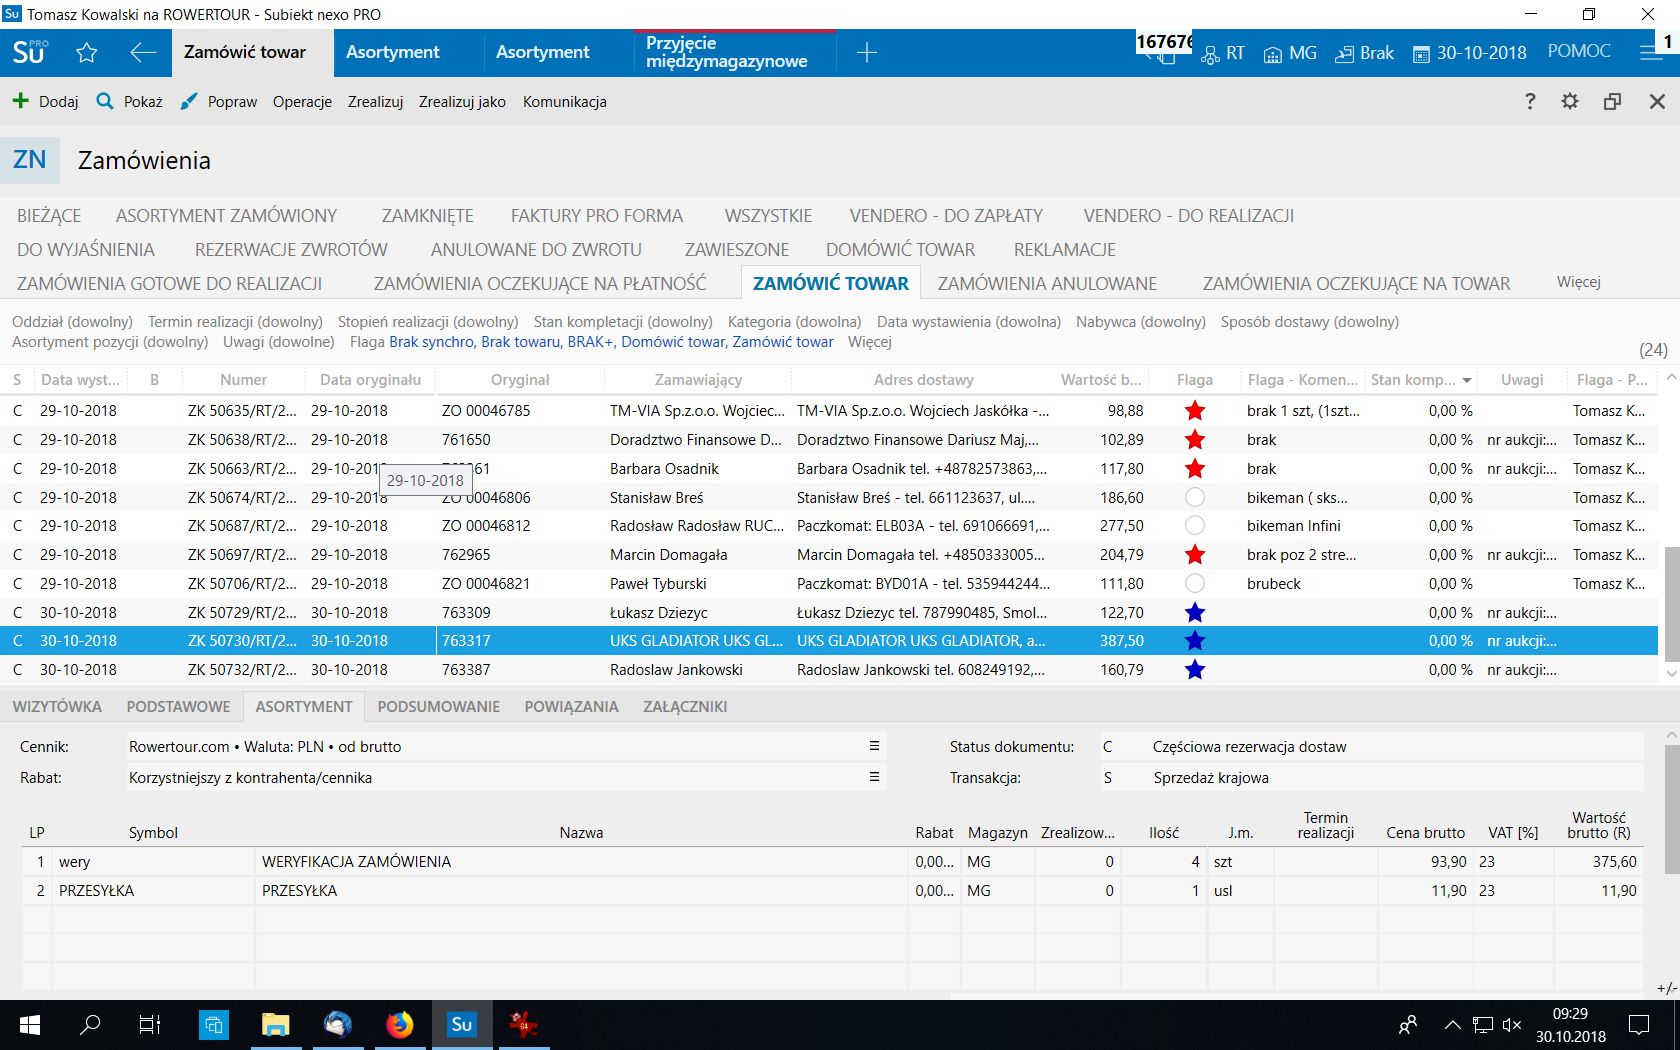
Task: Expand the Rabat options menu
Action: (874, 777)
